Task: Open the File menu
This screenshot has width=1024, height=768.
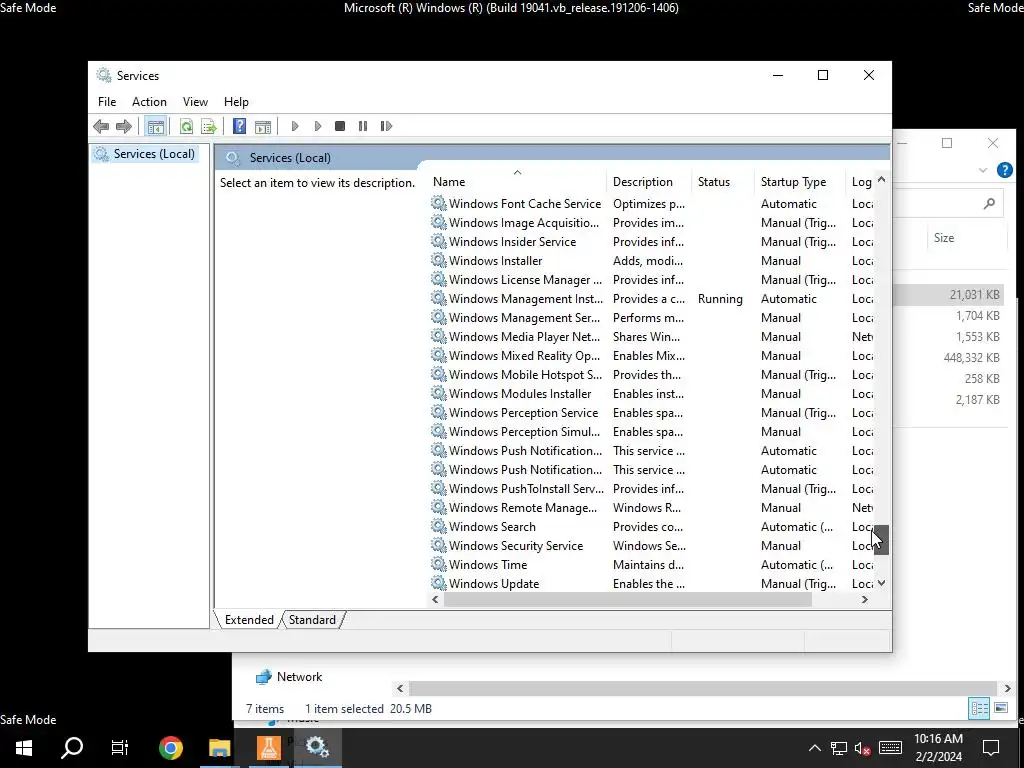Action: point(107,102)
